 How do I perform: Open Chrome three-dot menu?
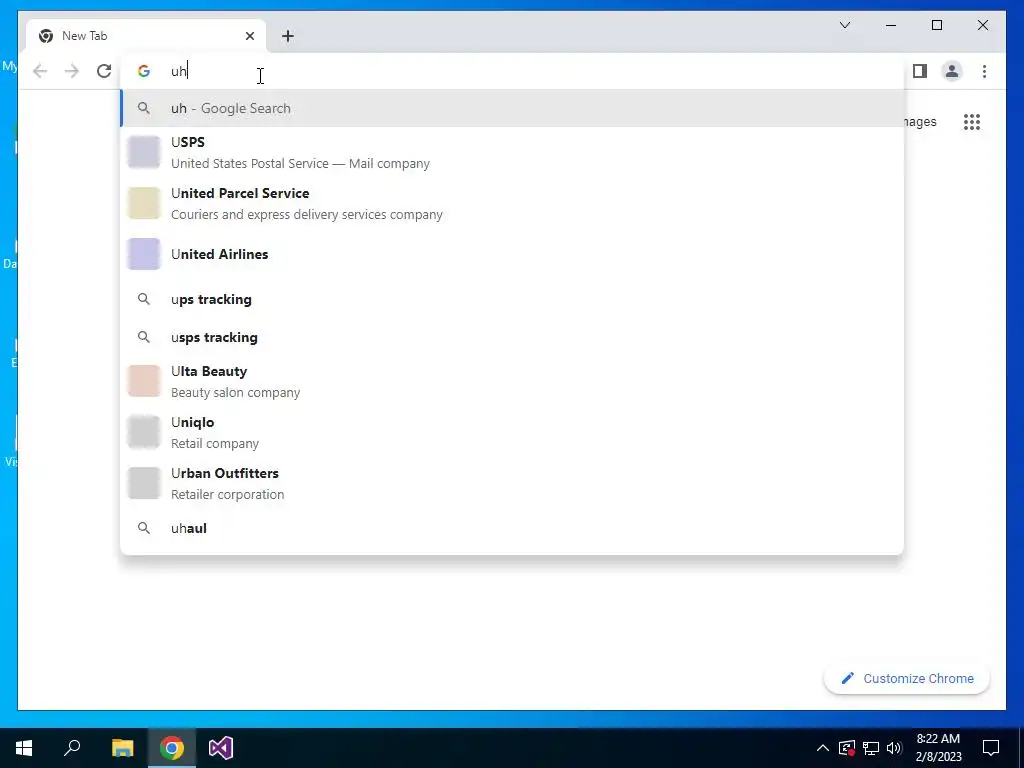(x=984, y=71)
